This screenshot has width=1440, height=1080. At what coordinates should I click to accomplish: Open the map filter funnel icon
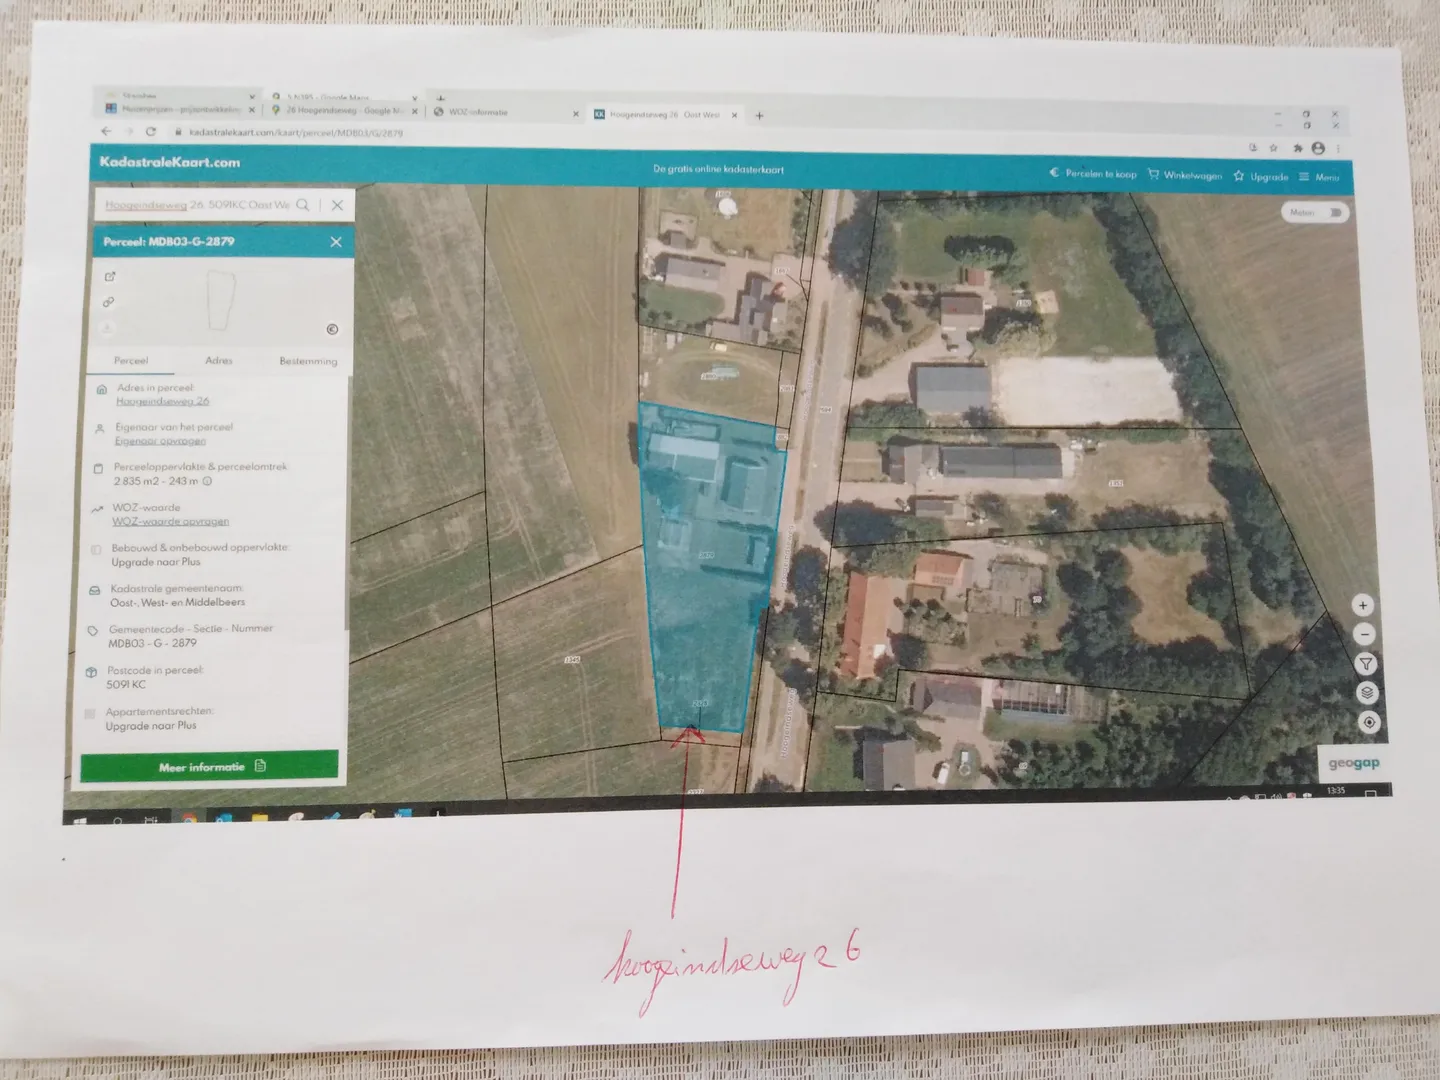click(1366, 664)
